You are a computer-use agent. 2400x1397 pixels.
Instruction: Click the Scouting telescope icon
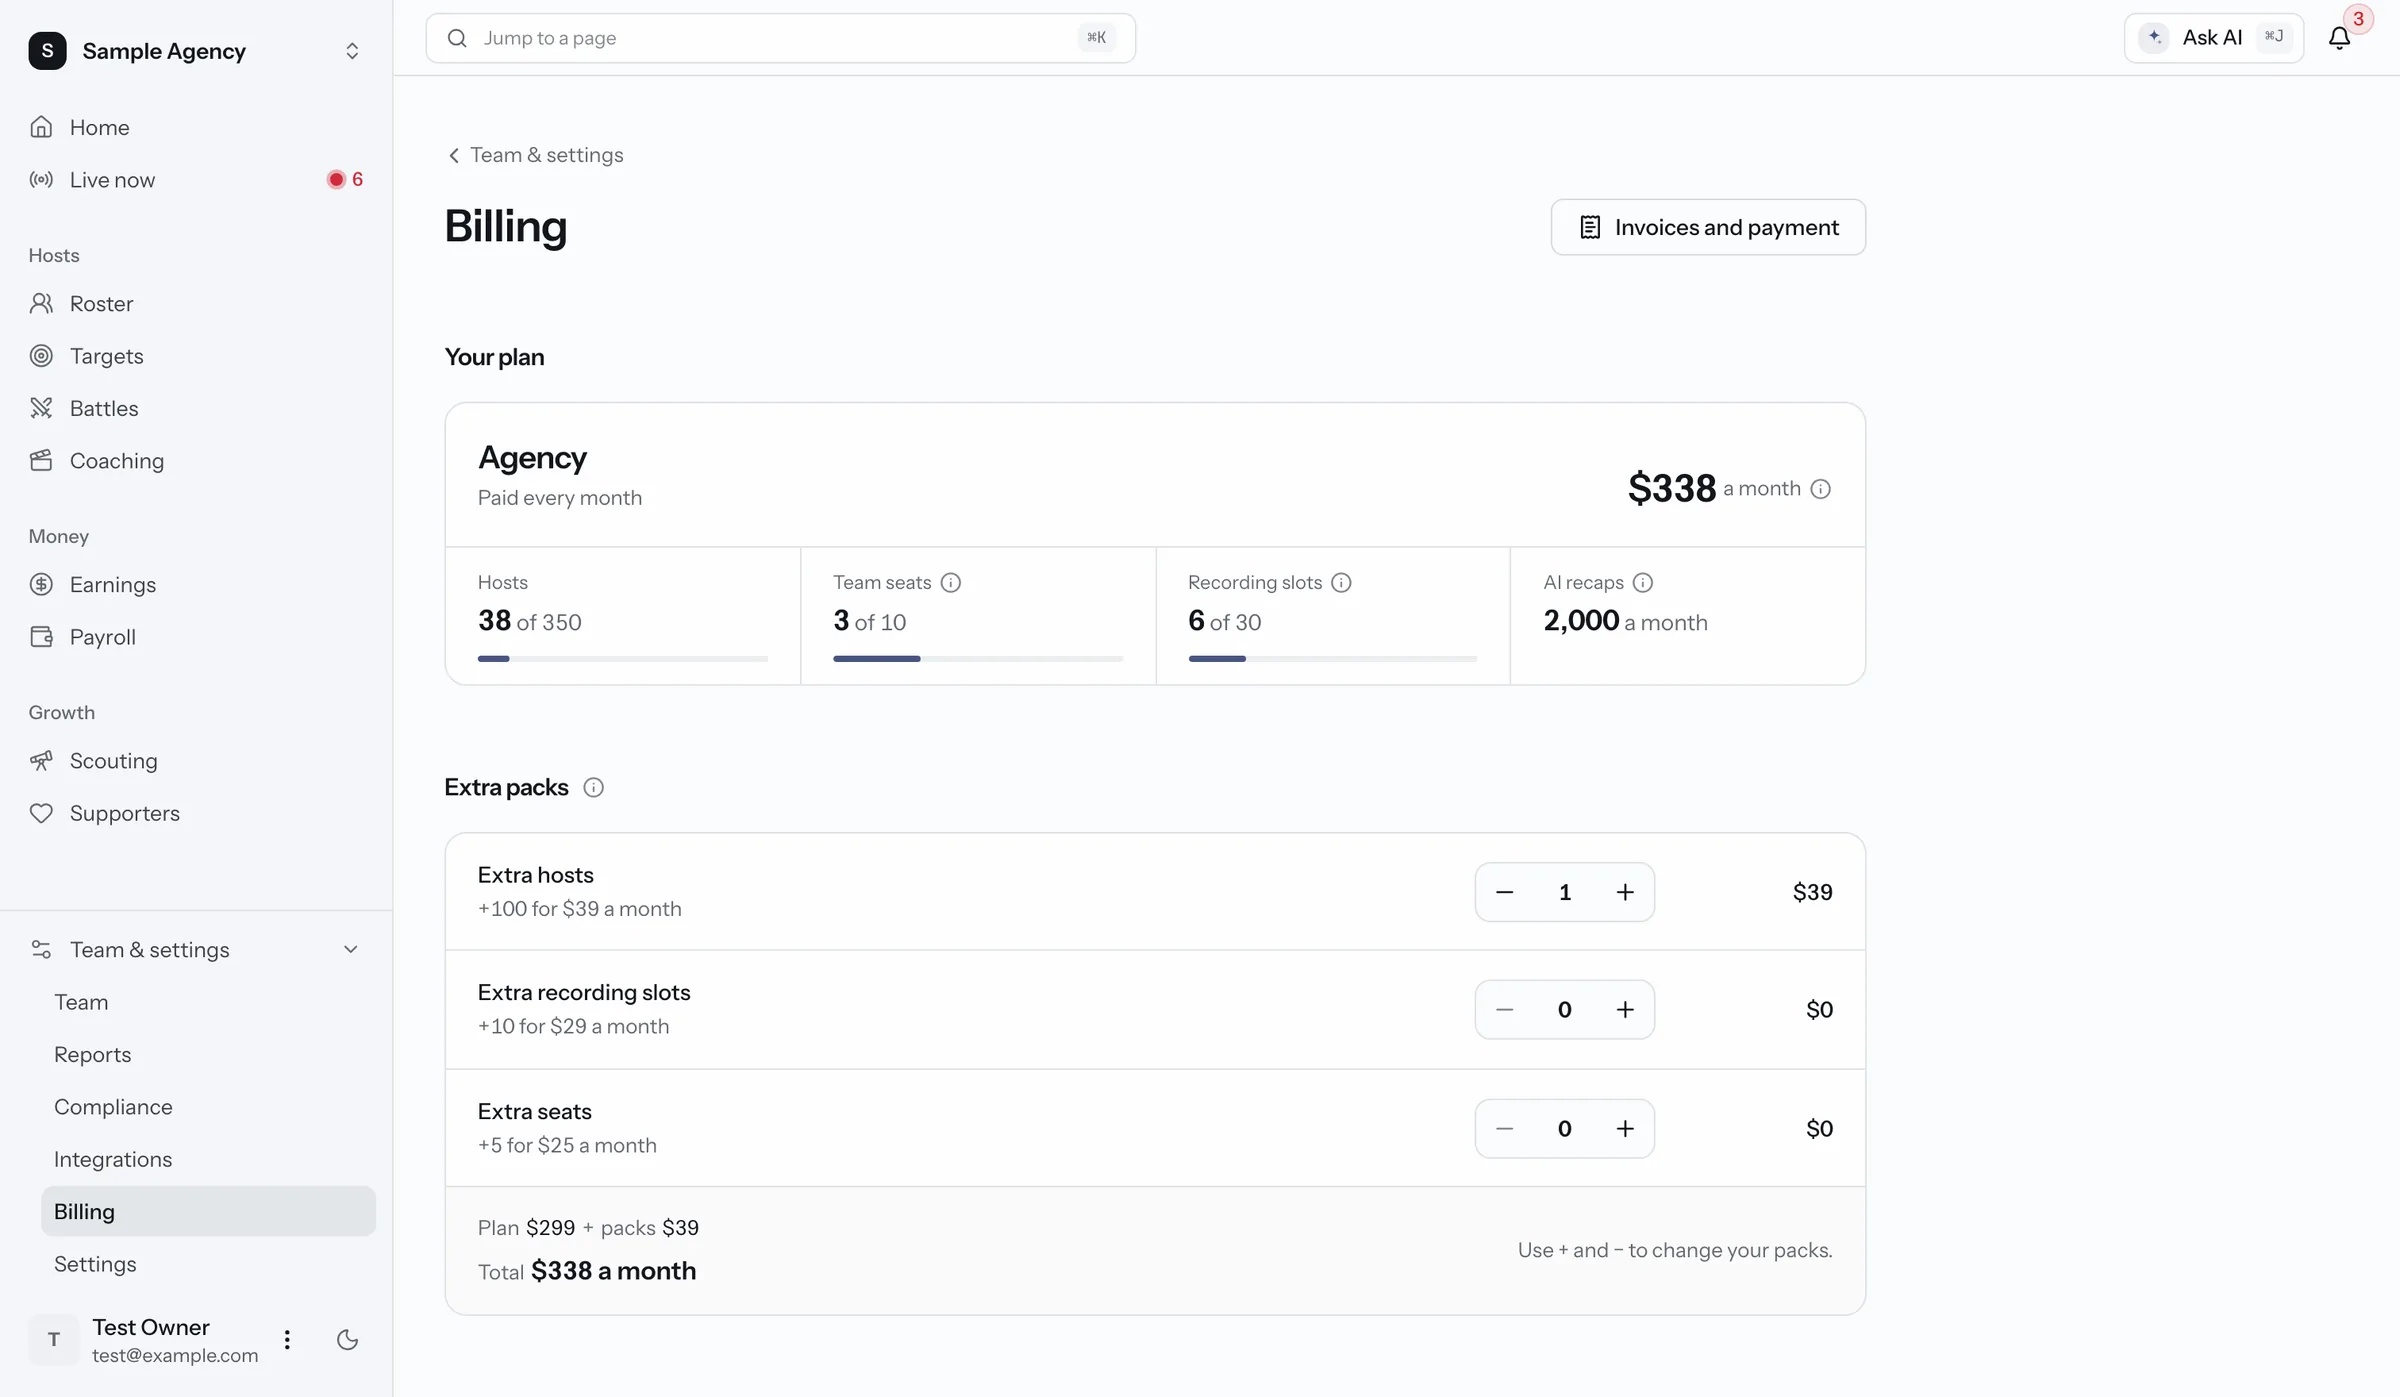point(41,761)
